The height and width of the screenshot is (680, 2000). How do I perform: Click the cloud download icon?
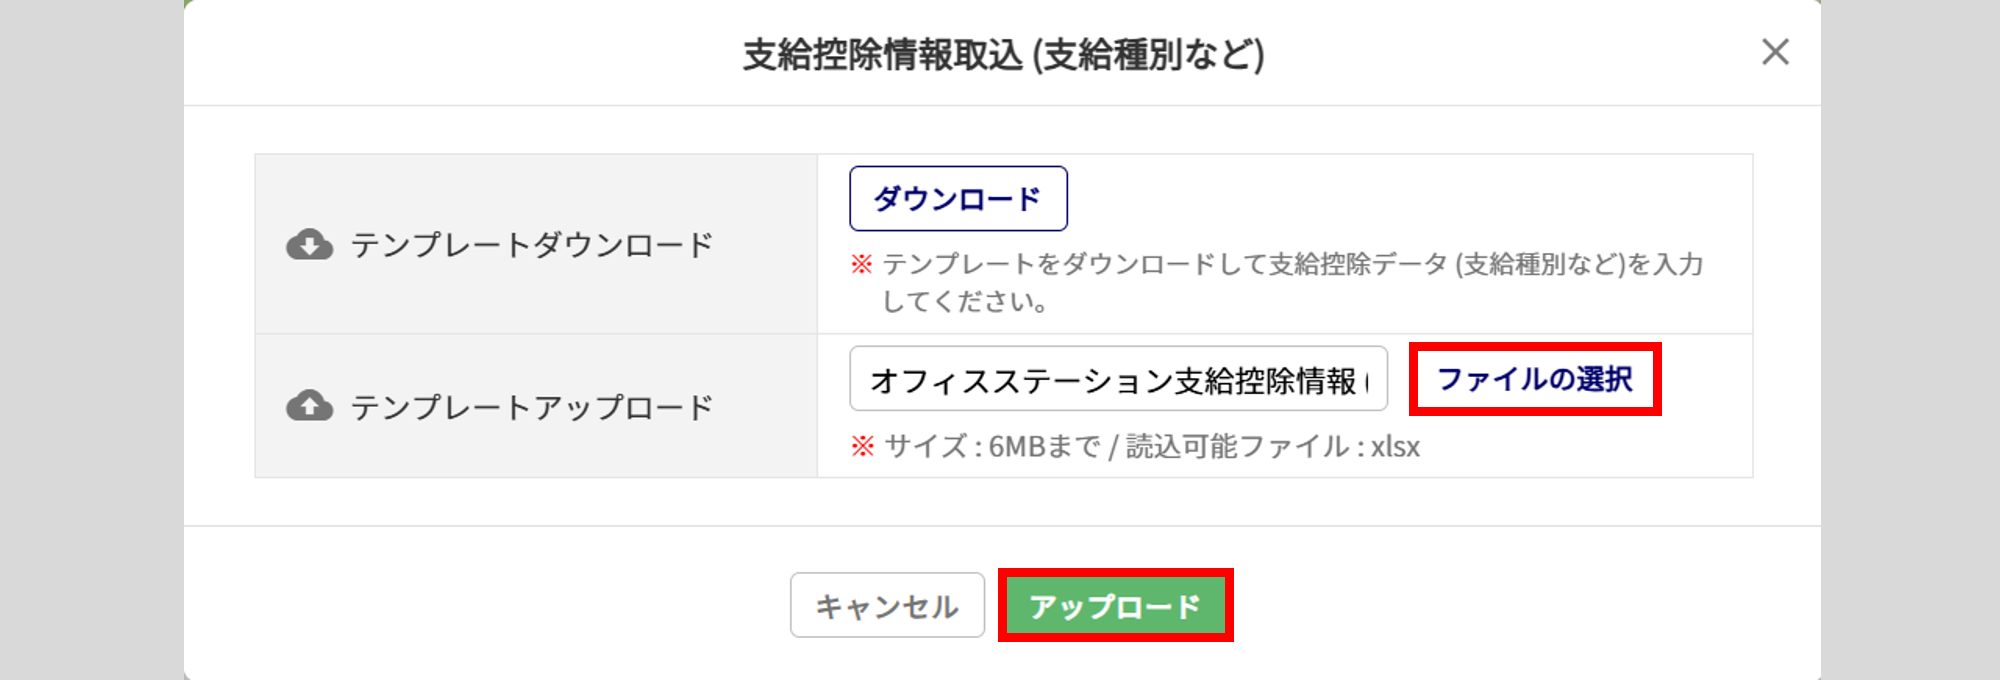pos(310,244)
